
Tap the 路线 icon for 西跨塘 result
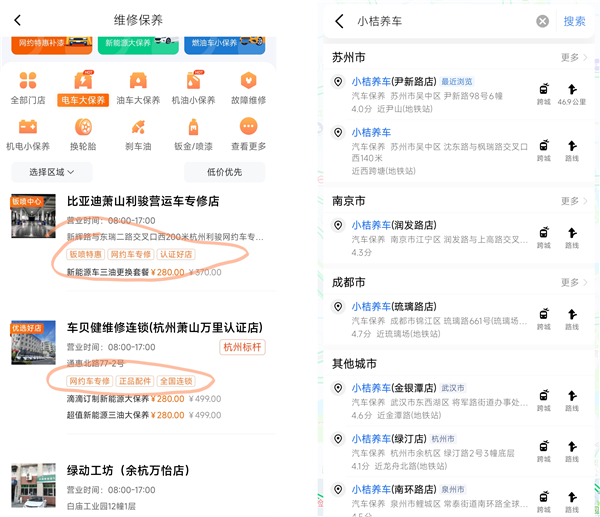(572, 151)
